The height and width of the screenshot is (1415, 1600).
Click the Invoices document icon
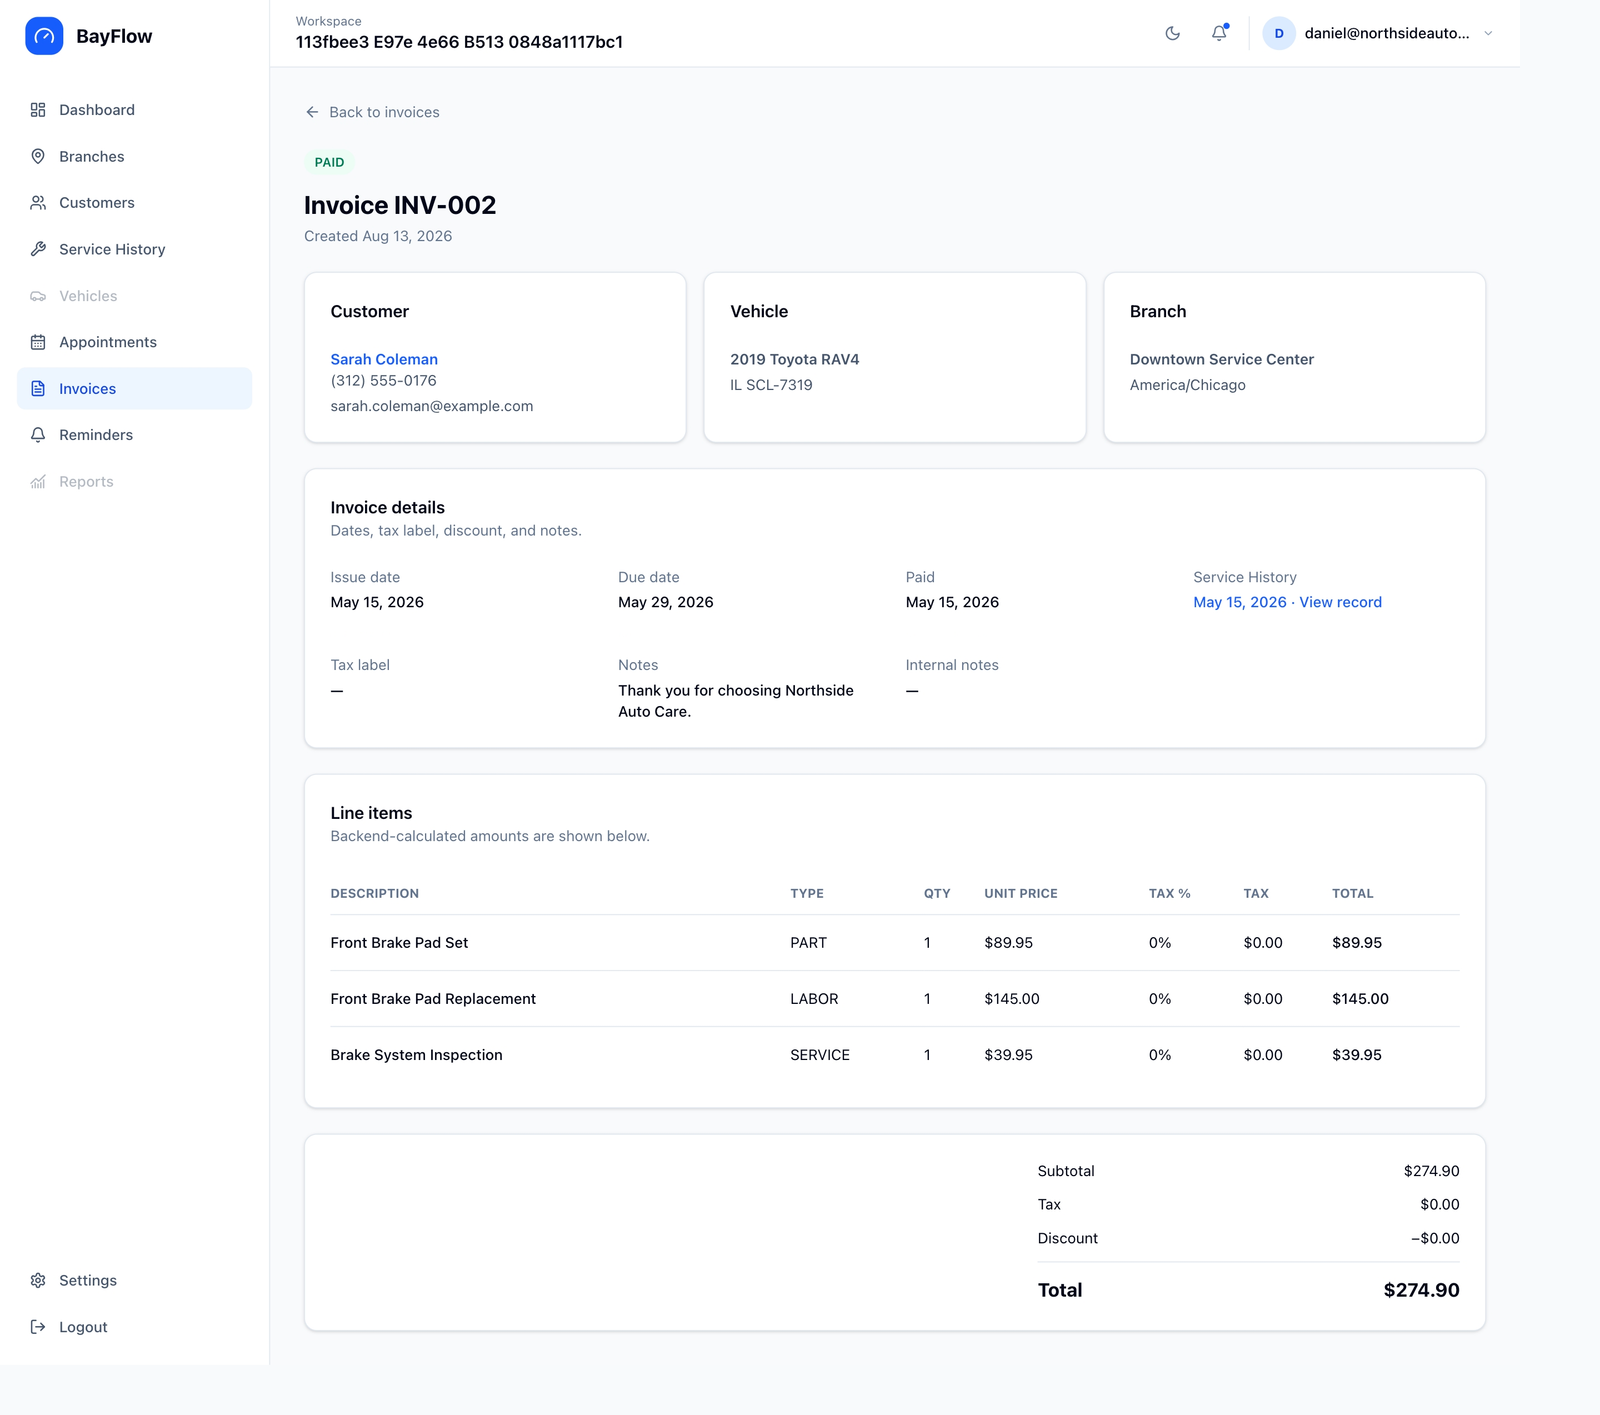[x=38, y=389]
